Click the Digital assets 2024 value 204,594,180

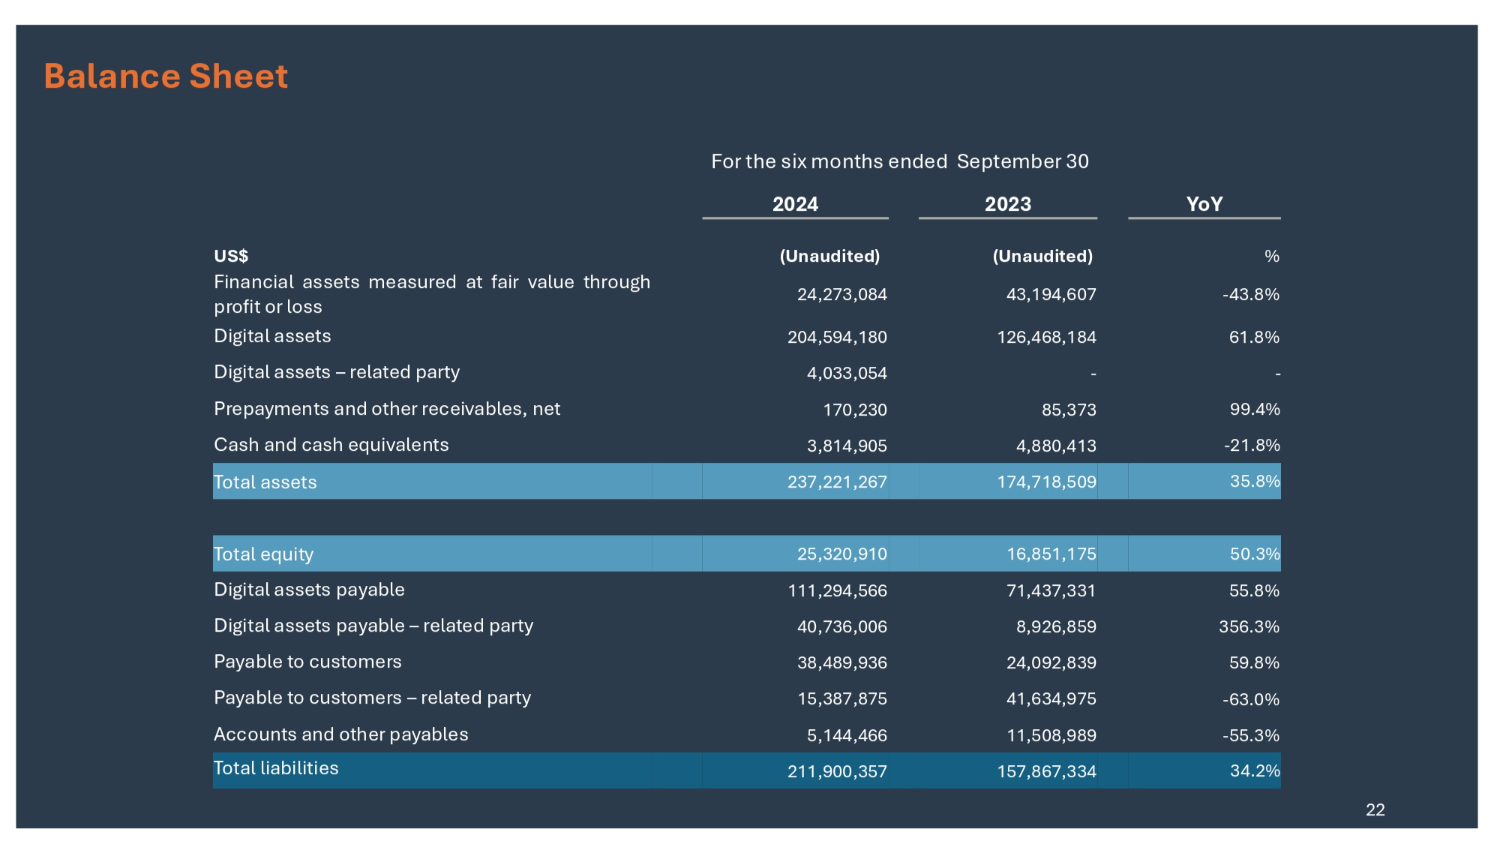pyautogui.click(x=837, y=338)
